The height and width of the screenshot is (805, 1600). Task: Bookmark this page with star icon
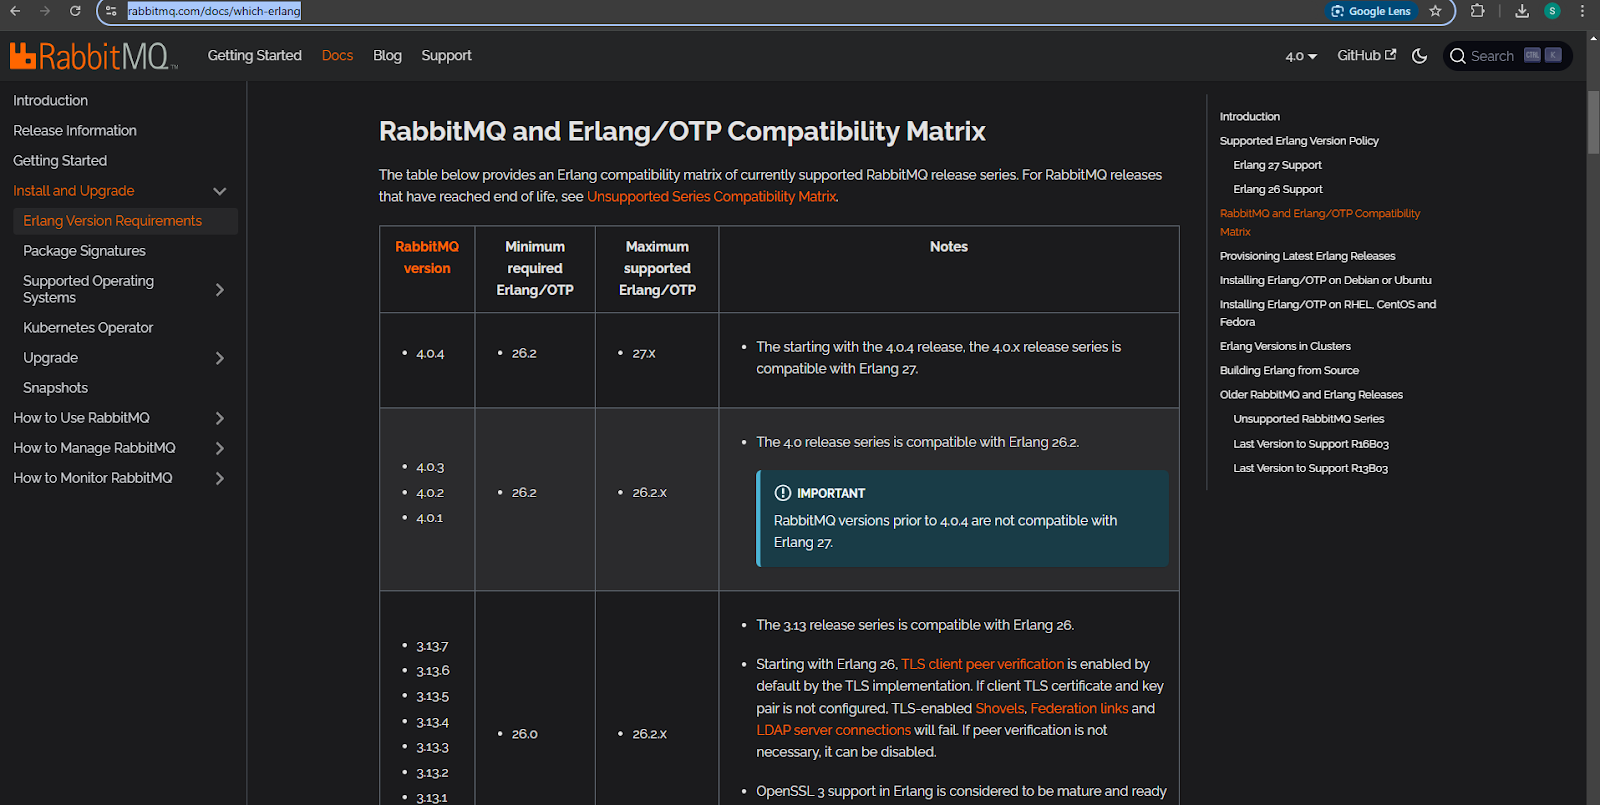tap(1435, 11)
